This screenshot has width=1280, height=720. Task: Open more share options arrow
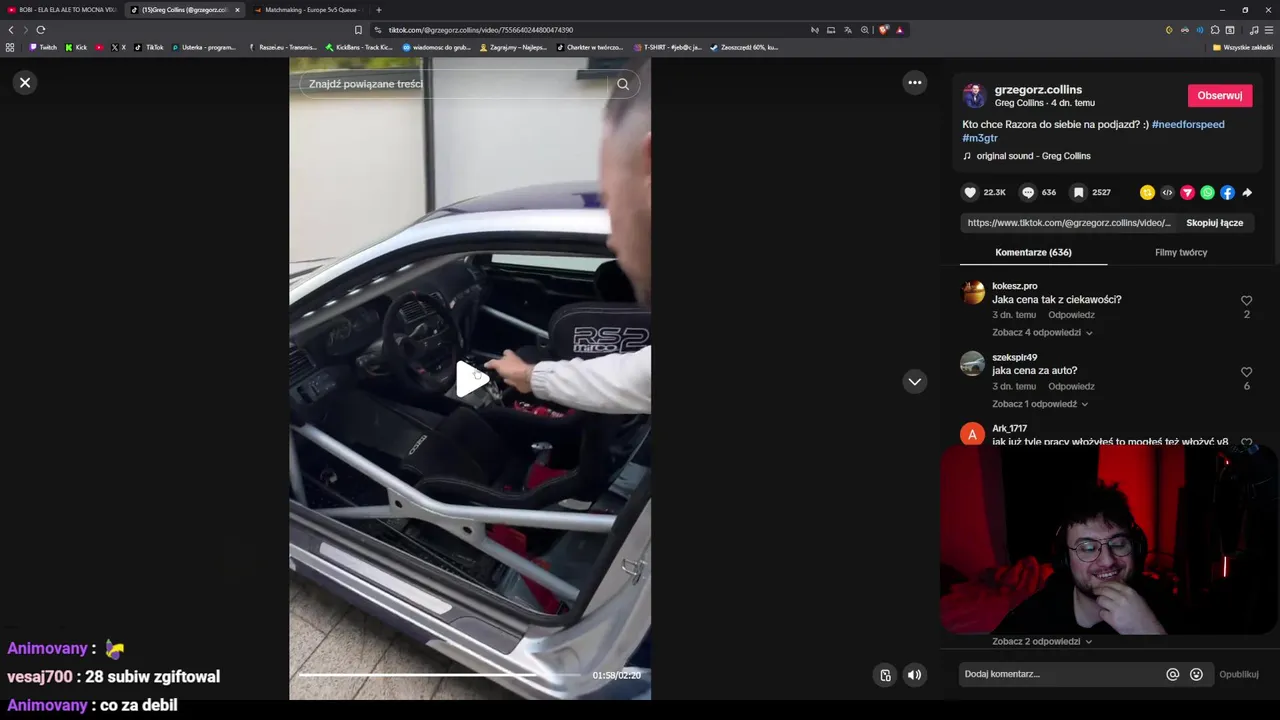point(1247,192)
